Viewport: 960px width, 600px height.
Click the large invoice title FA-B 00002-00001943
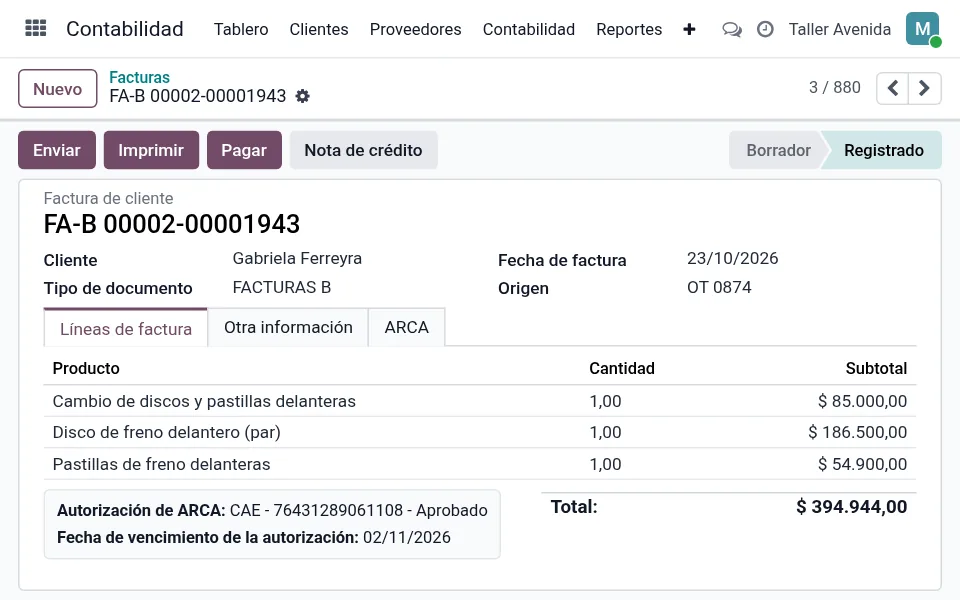coord(171,224)
